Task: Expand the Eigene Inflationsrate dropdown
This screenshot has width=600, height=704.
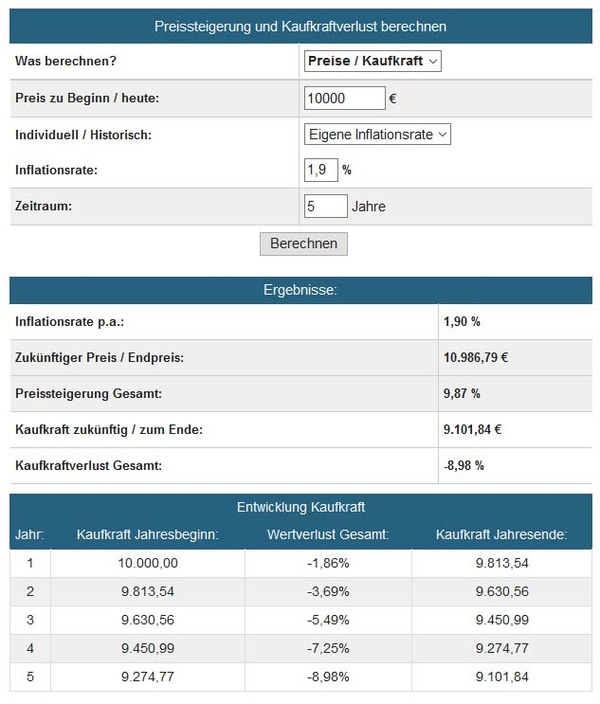Action: [x=377, y=134]
